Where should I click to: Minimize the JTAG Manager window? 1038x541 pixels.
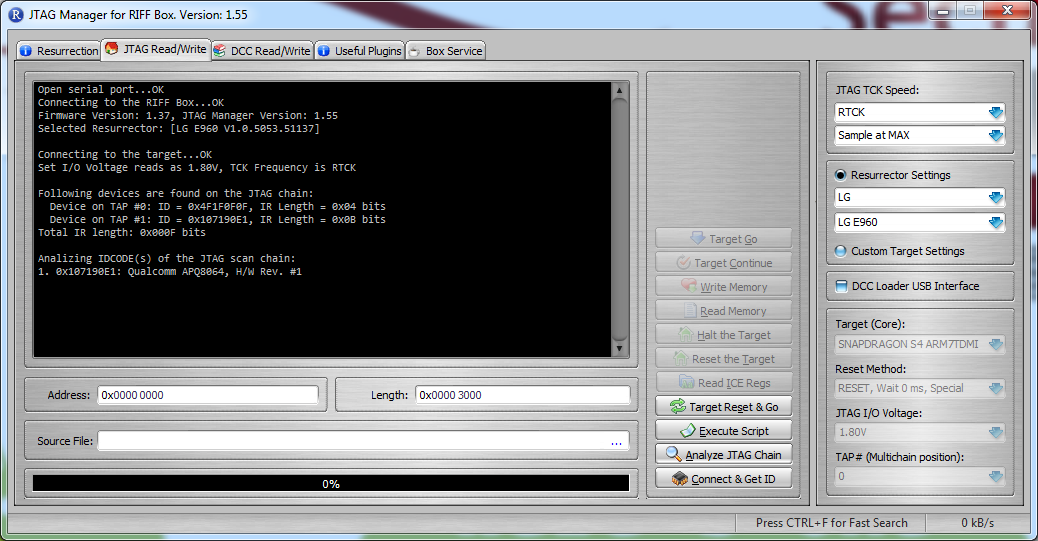click(x=943, y=11)
